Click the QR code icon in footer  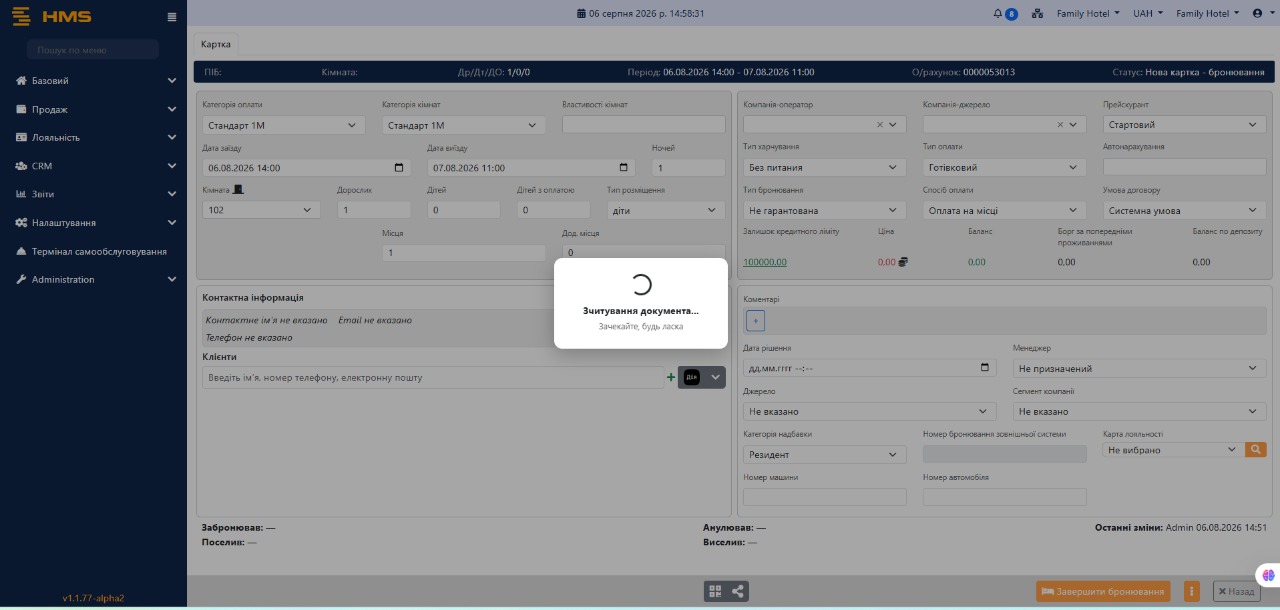pos(714,591)
